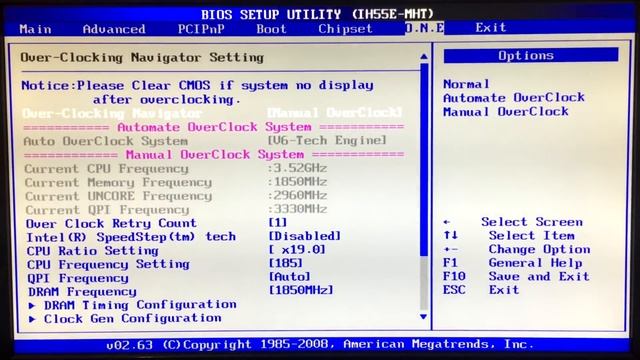Click F1 General Help entry
Image resolution: width=640 pixels, height=360 pixels.
coord(513,263)
